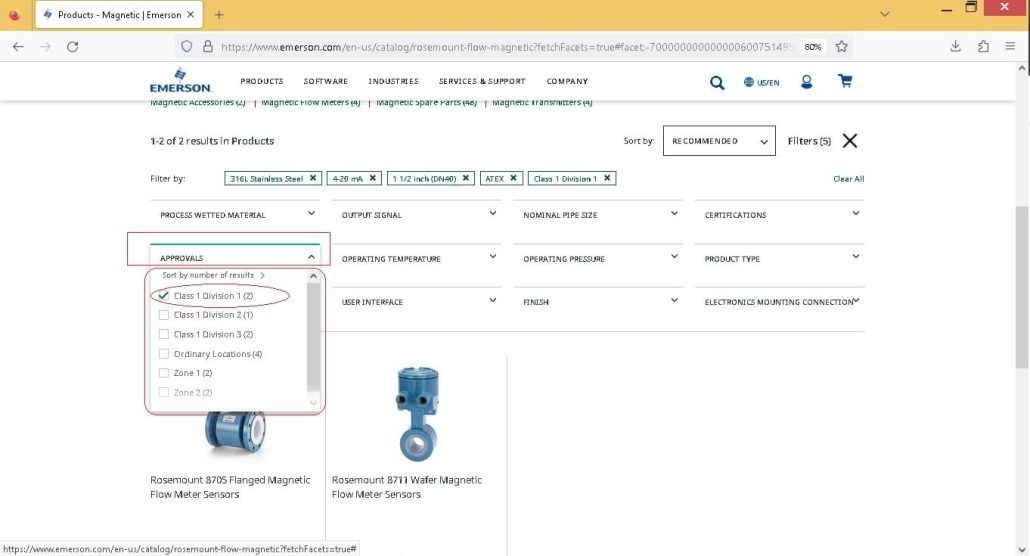The width and height of the screenshot is (1030, 556).
Task: Click the Clear All filters link
Action: pyautogui.click(x=848, y=179)
